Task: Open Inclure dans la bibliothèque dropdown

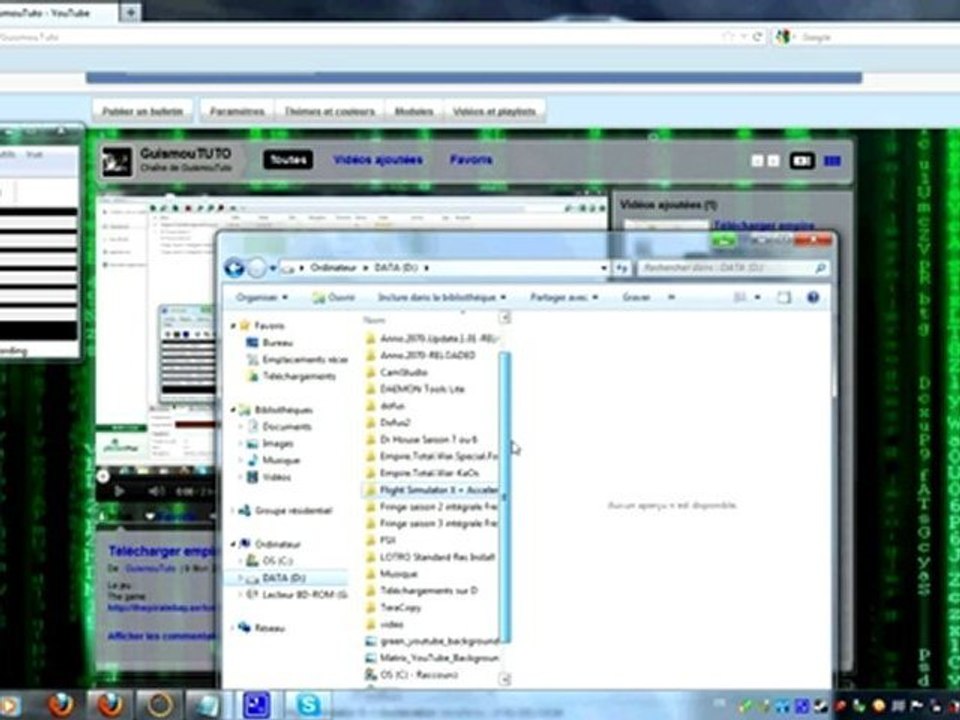Action: (x=442, y=297)
